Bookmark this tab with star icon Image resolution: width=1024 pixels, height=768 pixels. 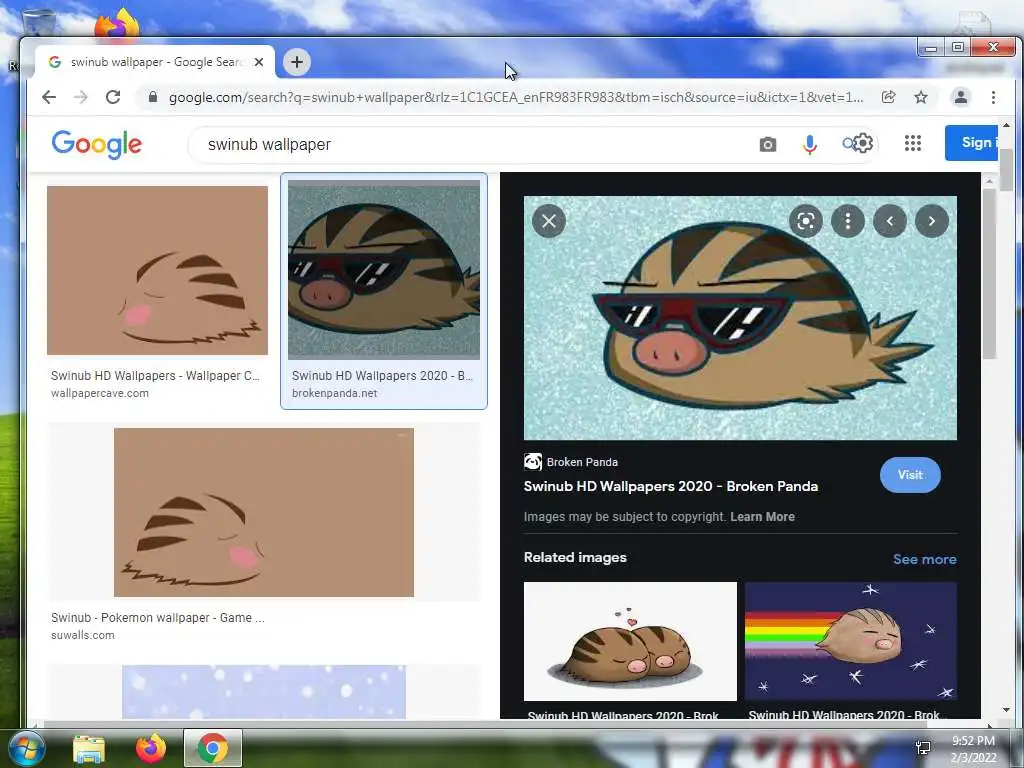pyautogui.click(x=921, y=97)
